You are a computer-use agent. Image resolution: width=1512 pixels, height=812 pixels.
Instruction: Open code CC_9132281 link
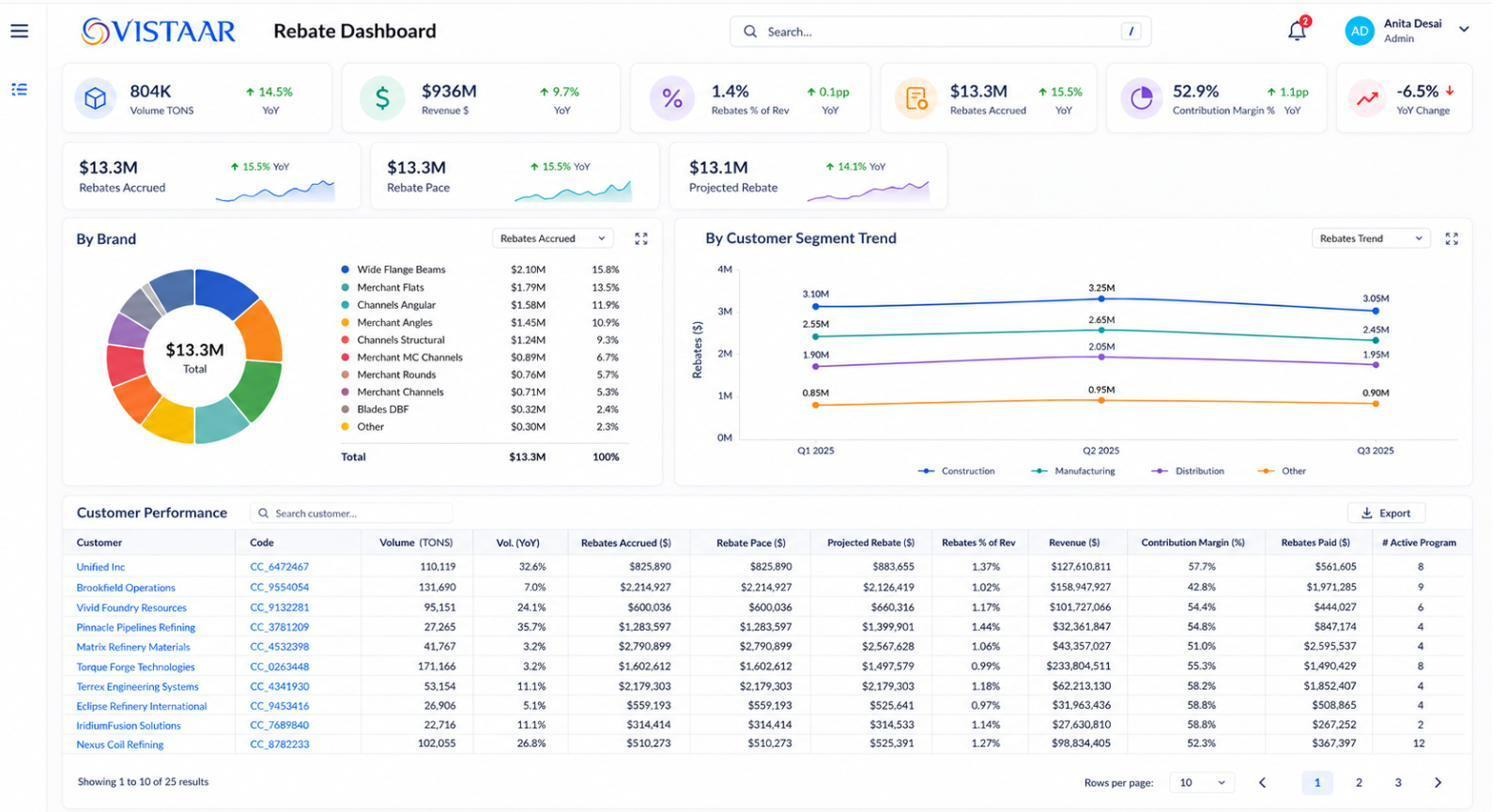tap(279, 608)
